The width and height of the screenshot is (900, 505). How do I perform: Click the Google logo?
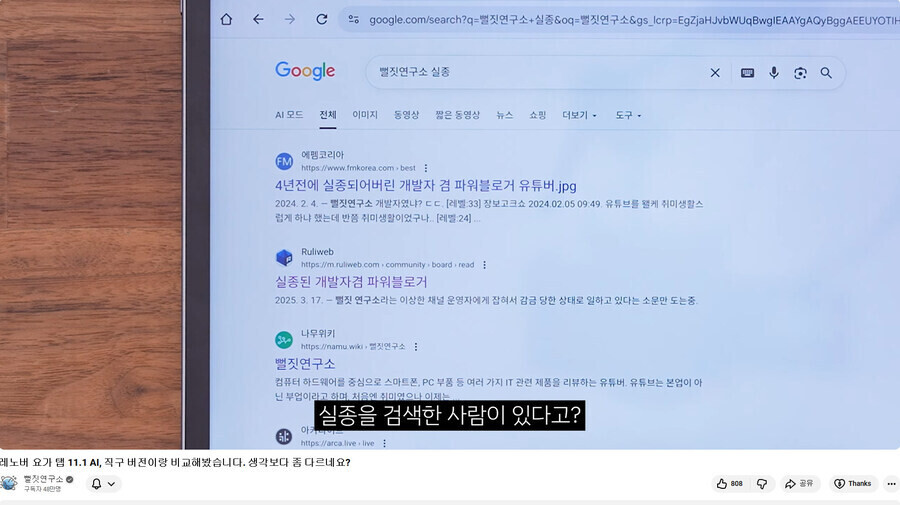[x=305, y=71]
